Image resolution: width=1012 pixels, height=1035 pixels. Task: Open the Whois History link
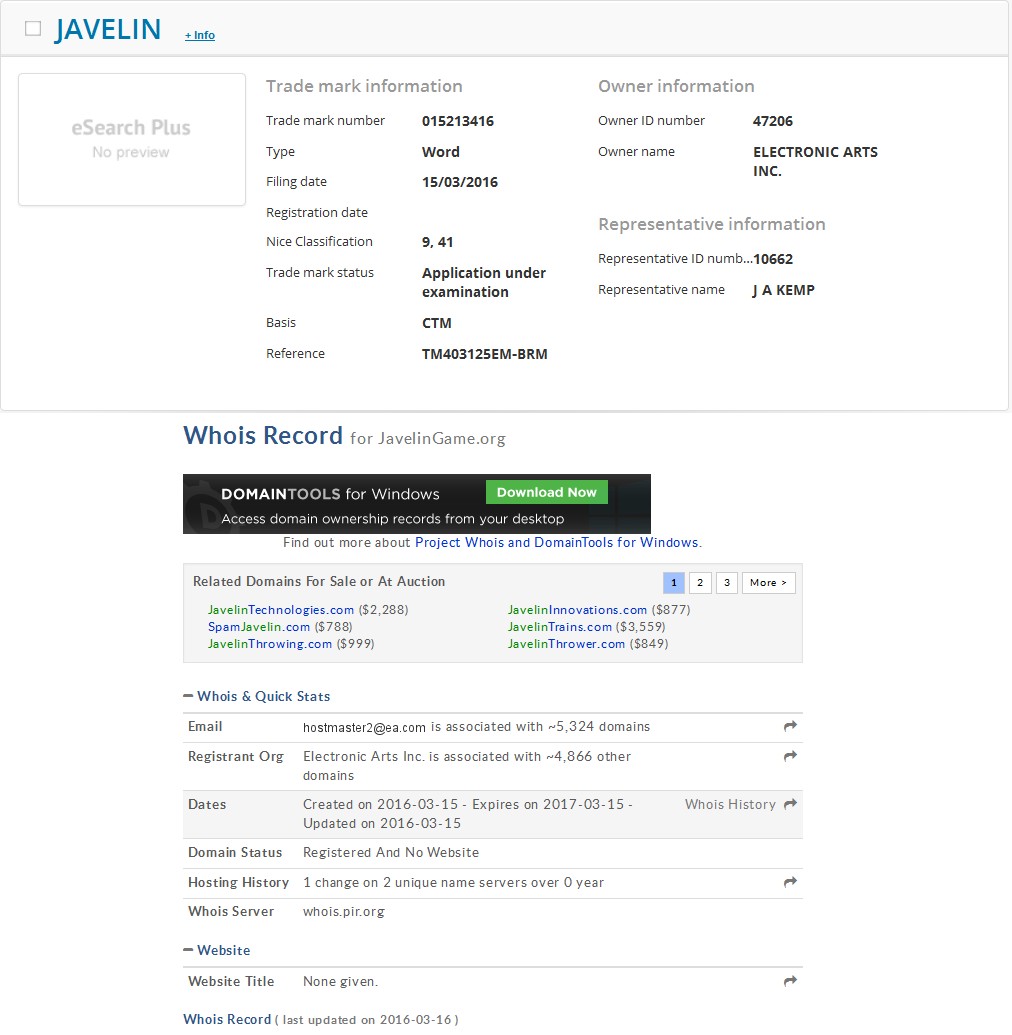(730, 805)
